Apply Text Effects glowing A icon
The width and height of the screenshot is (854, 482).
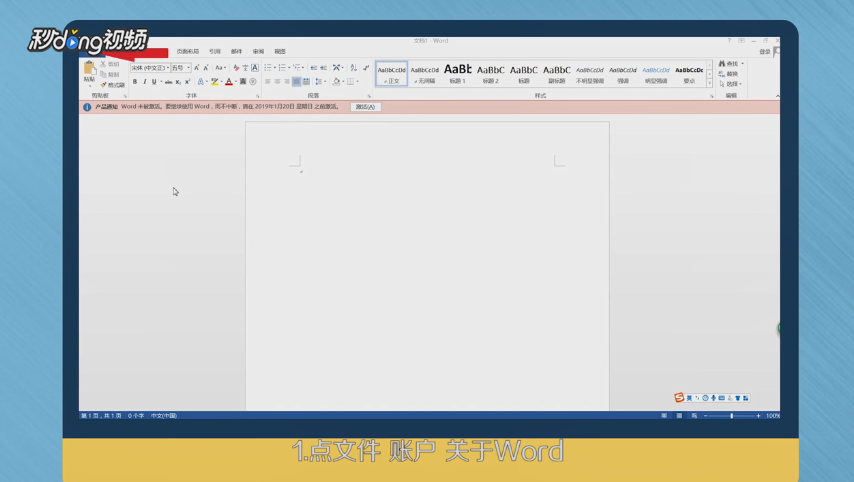[x=200, y=82]
